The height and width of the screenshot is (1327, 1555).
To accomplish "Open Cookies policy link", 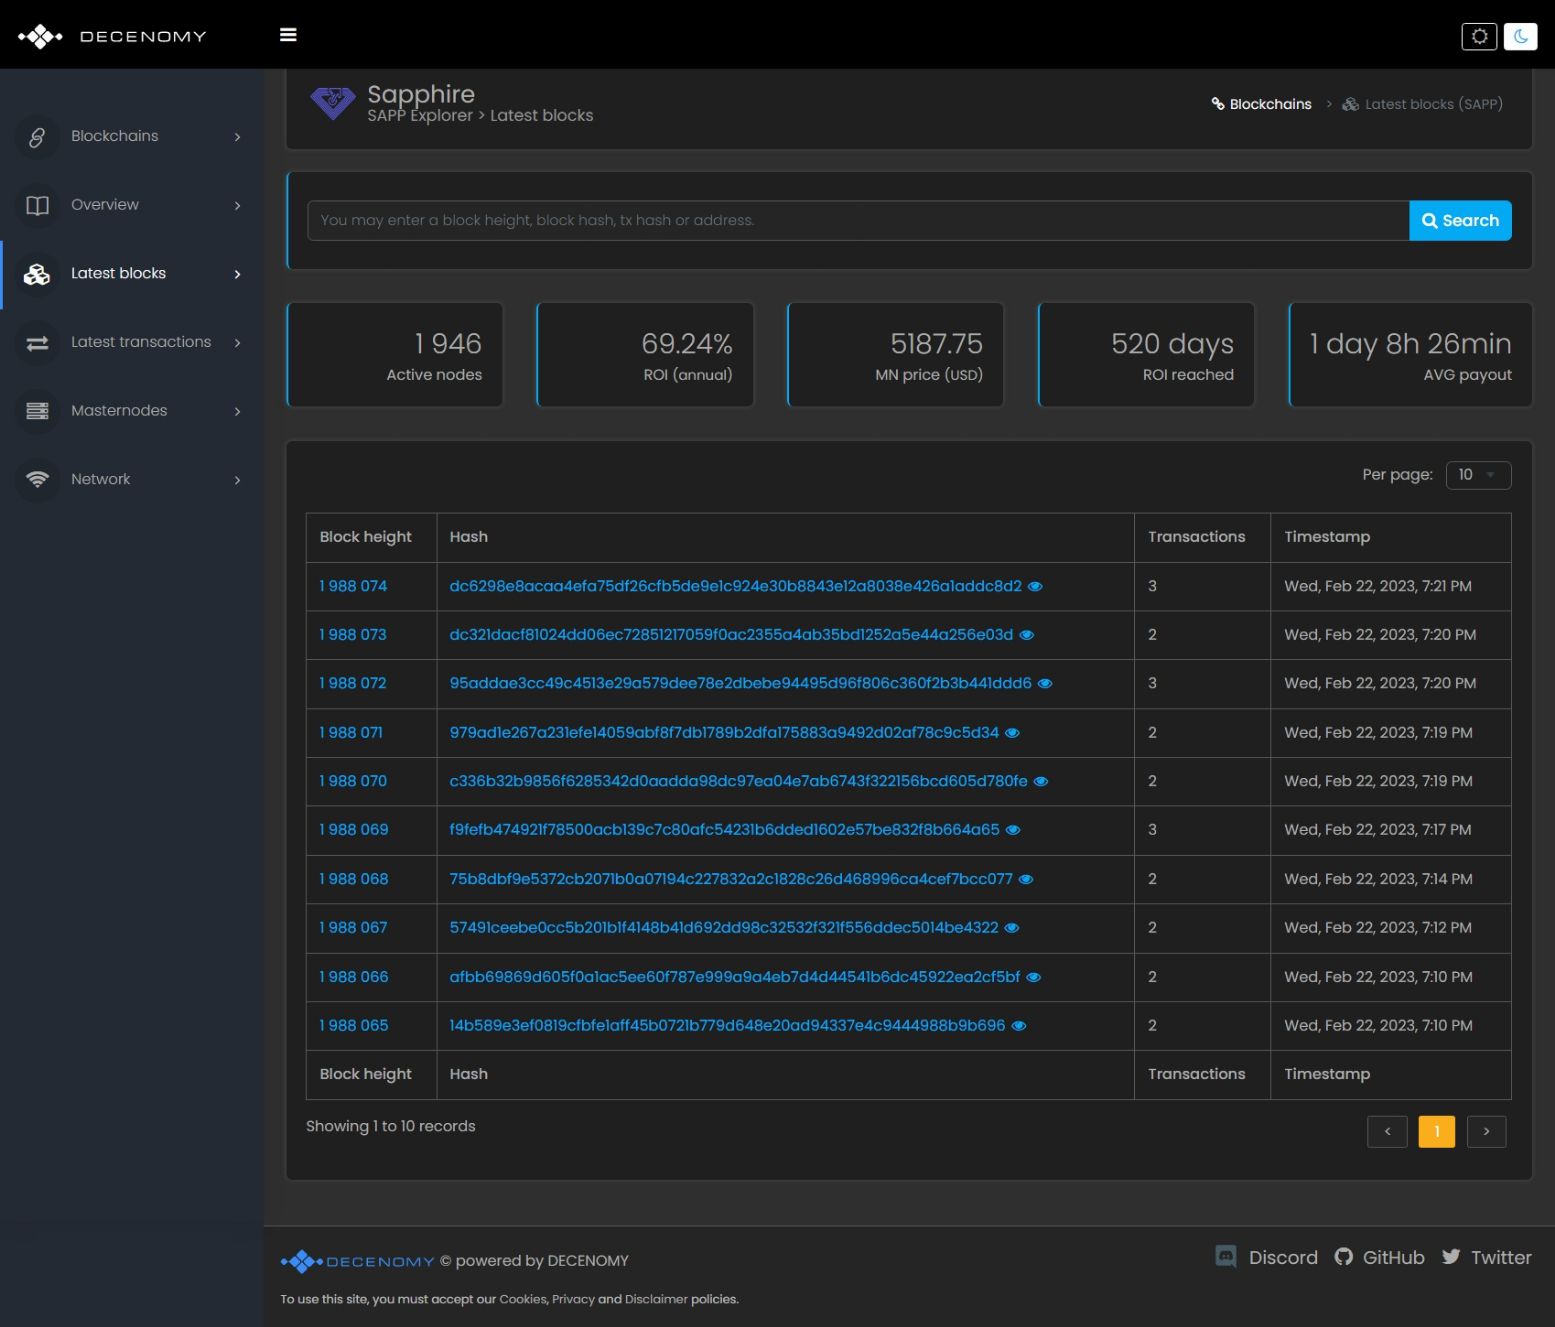I will point(523,1299).
